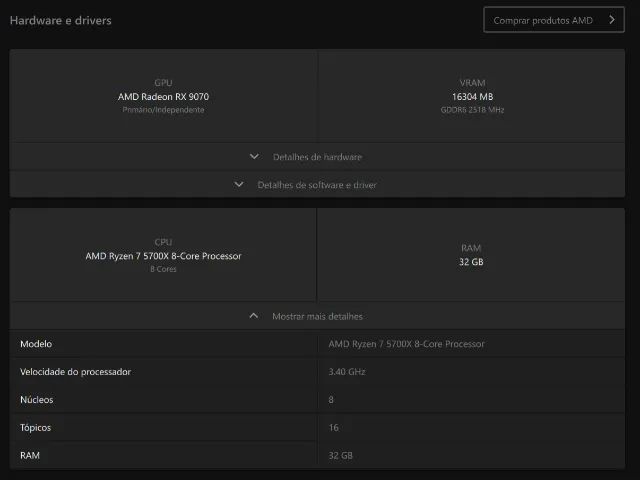Click the Tópicos value 16
Viewport: 640px width, 480px height.
click(333, 428)
